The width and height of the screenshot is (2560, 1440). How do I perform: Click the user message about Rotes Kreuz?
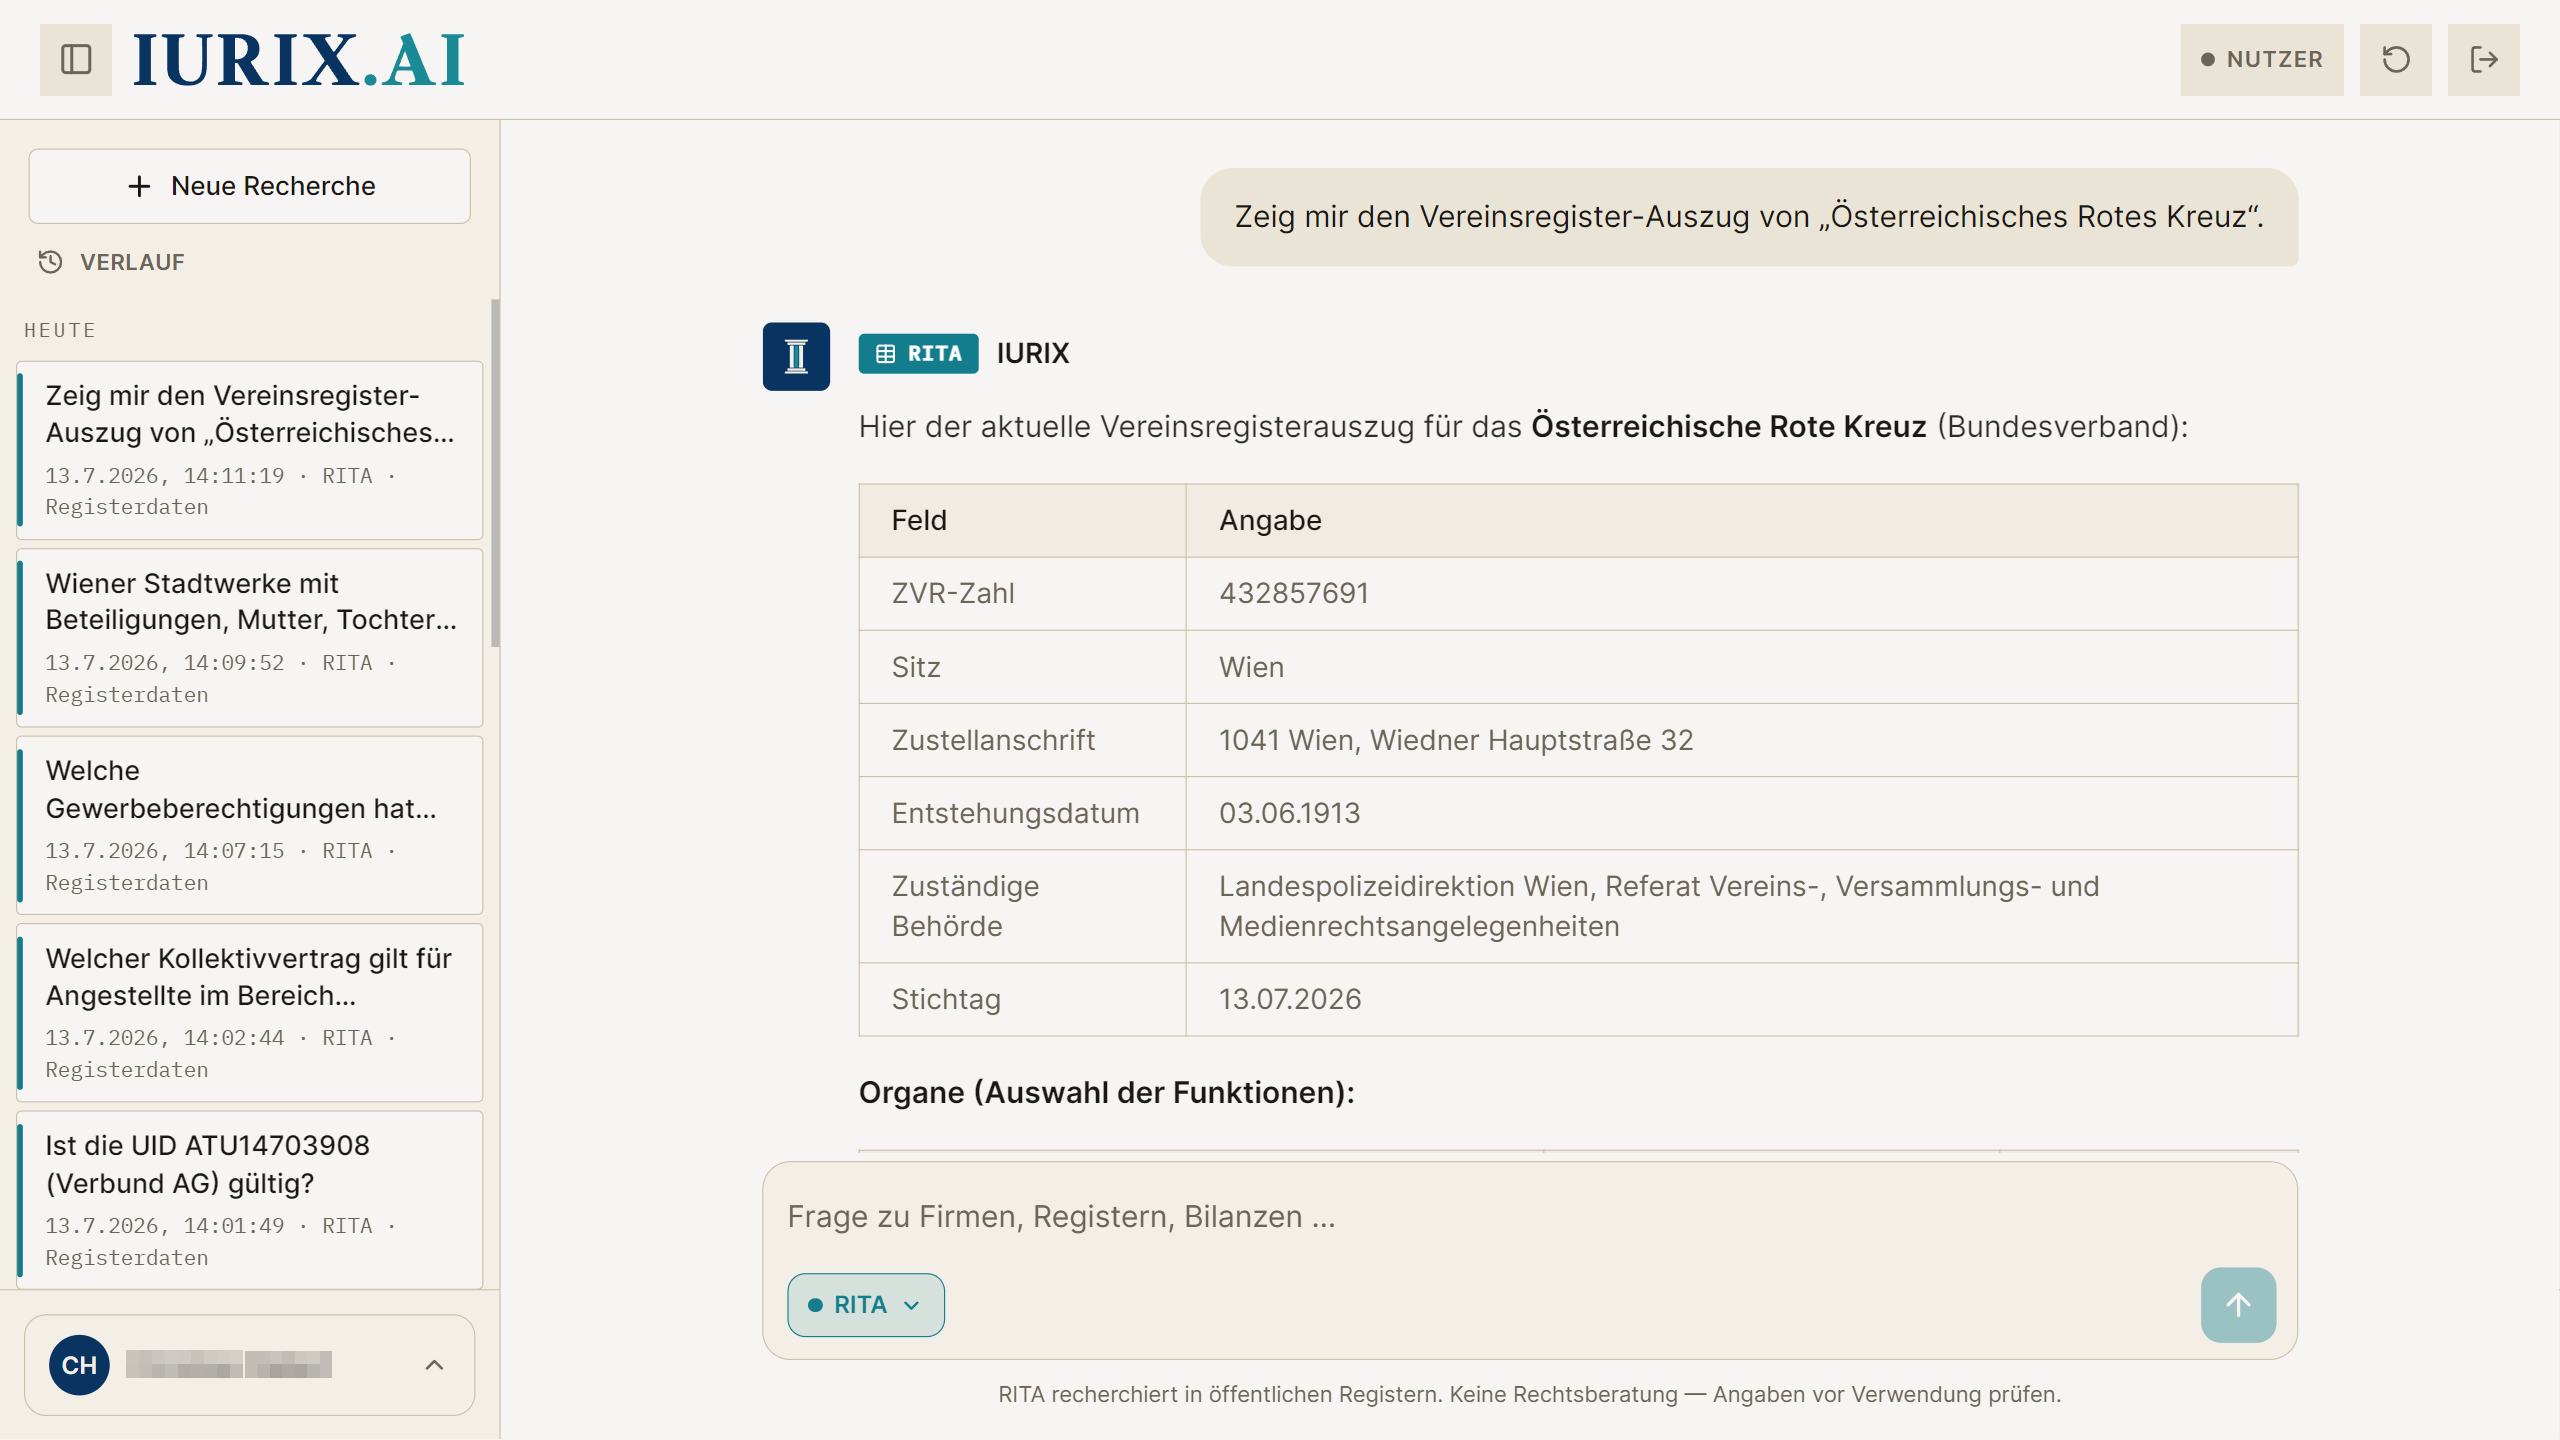(1749, 217)
